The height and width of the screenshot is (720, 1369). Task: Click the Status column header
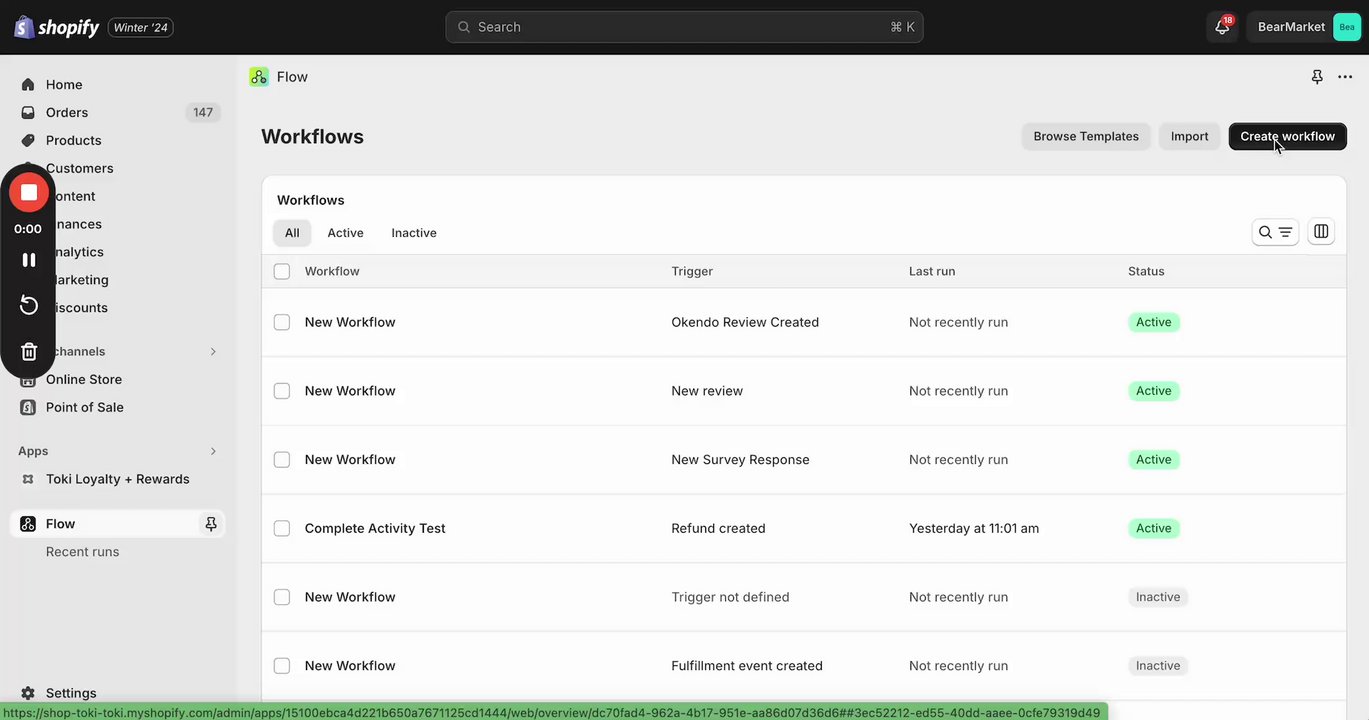1146,271
